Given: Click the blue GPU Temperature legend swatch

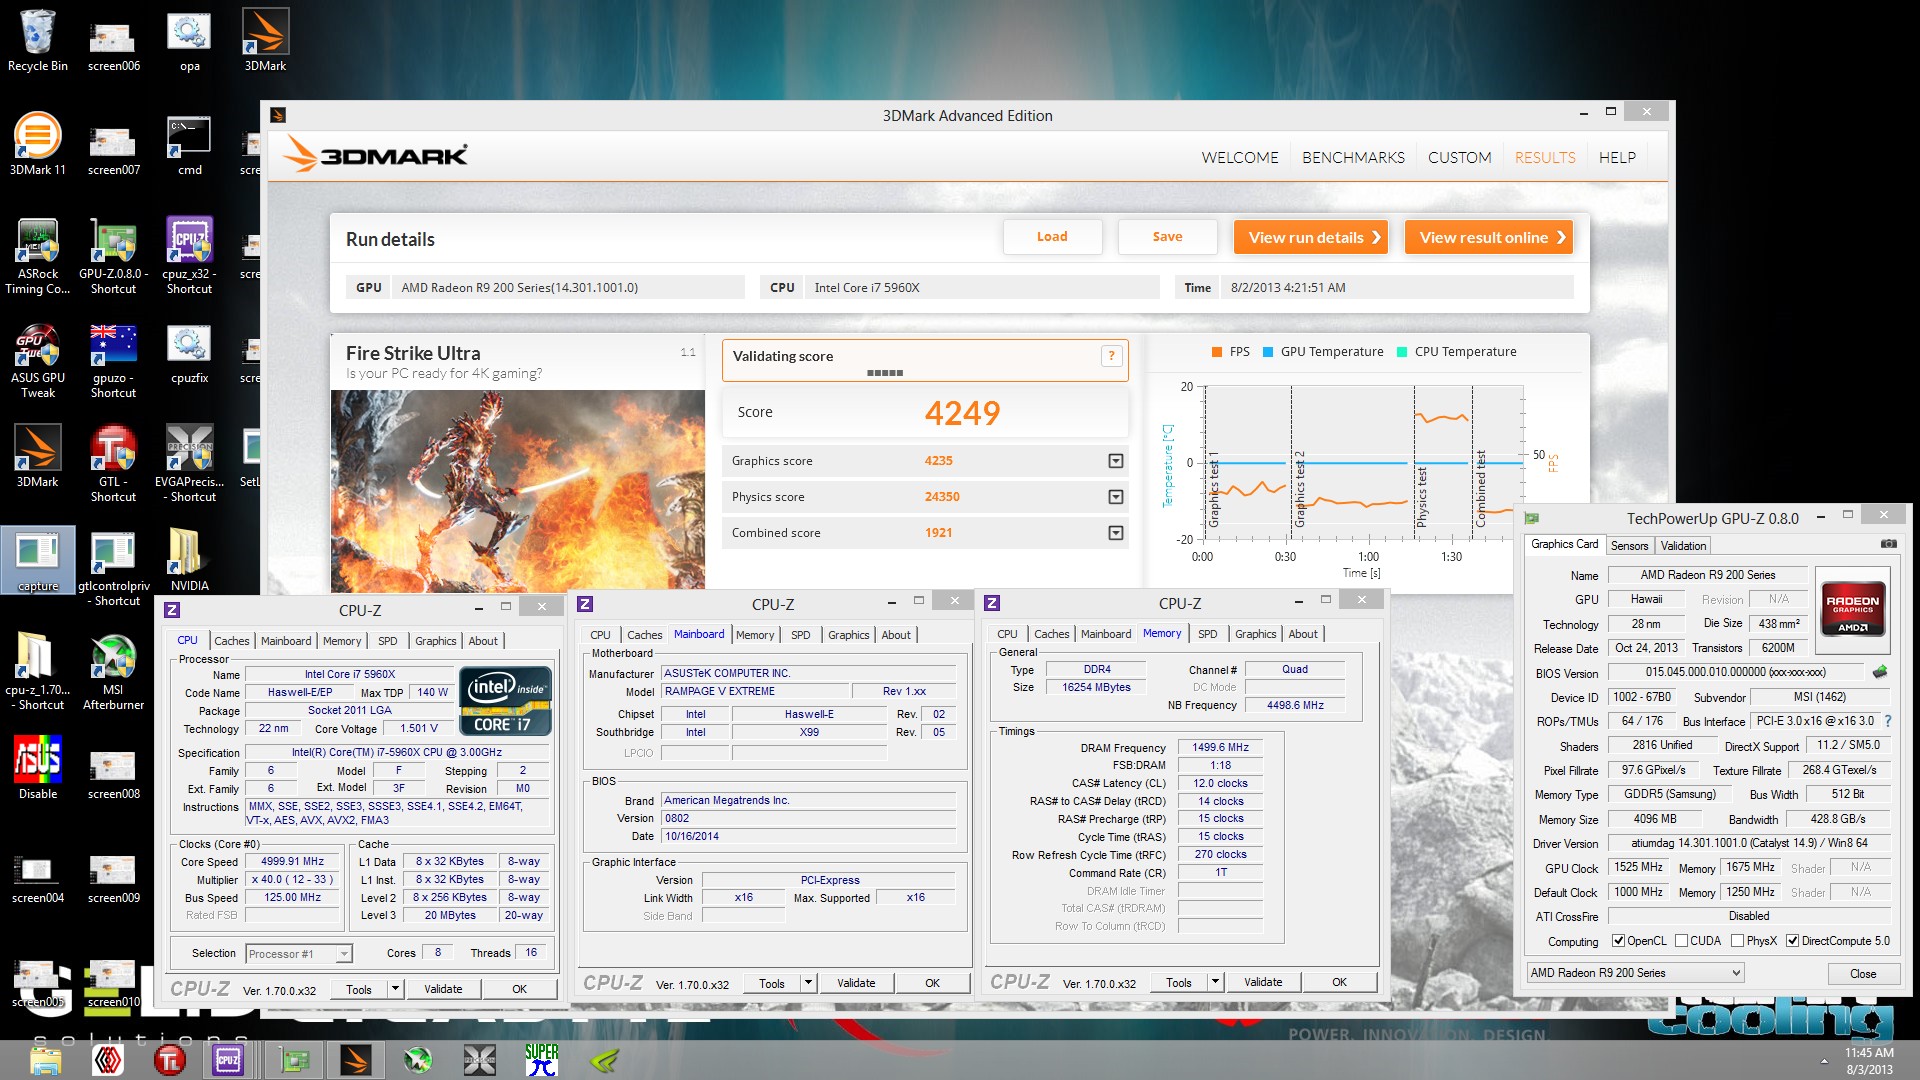Looking at the screenshot, I should [x=1268, y=352].
